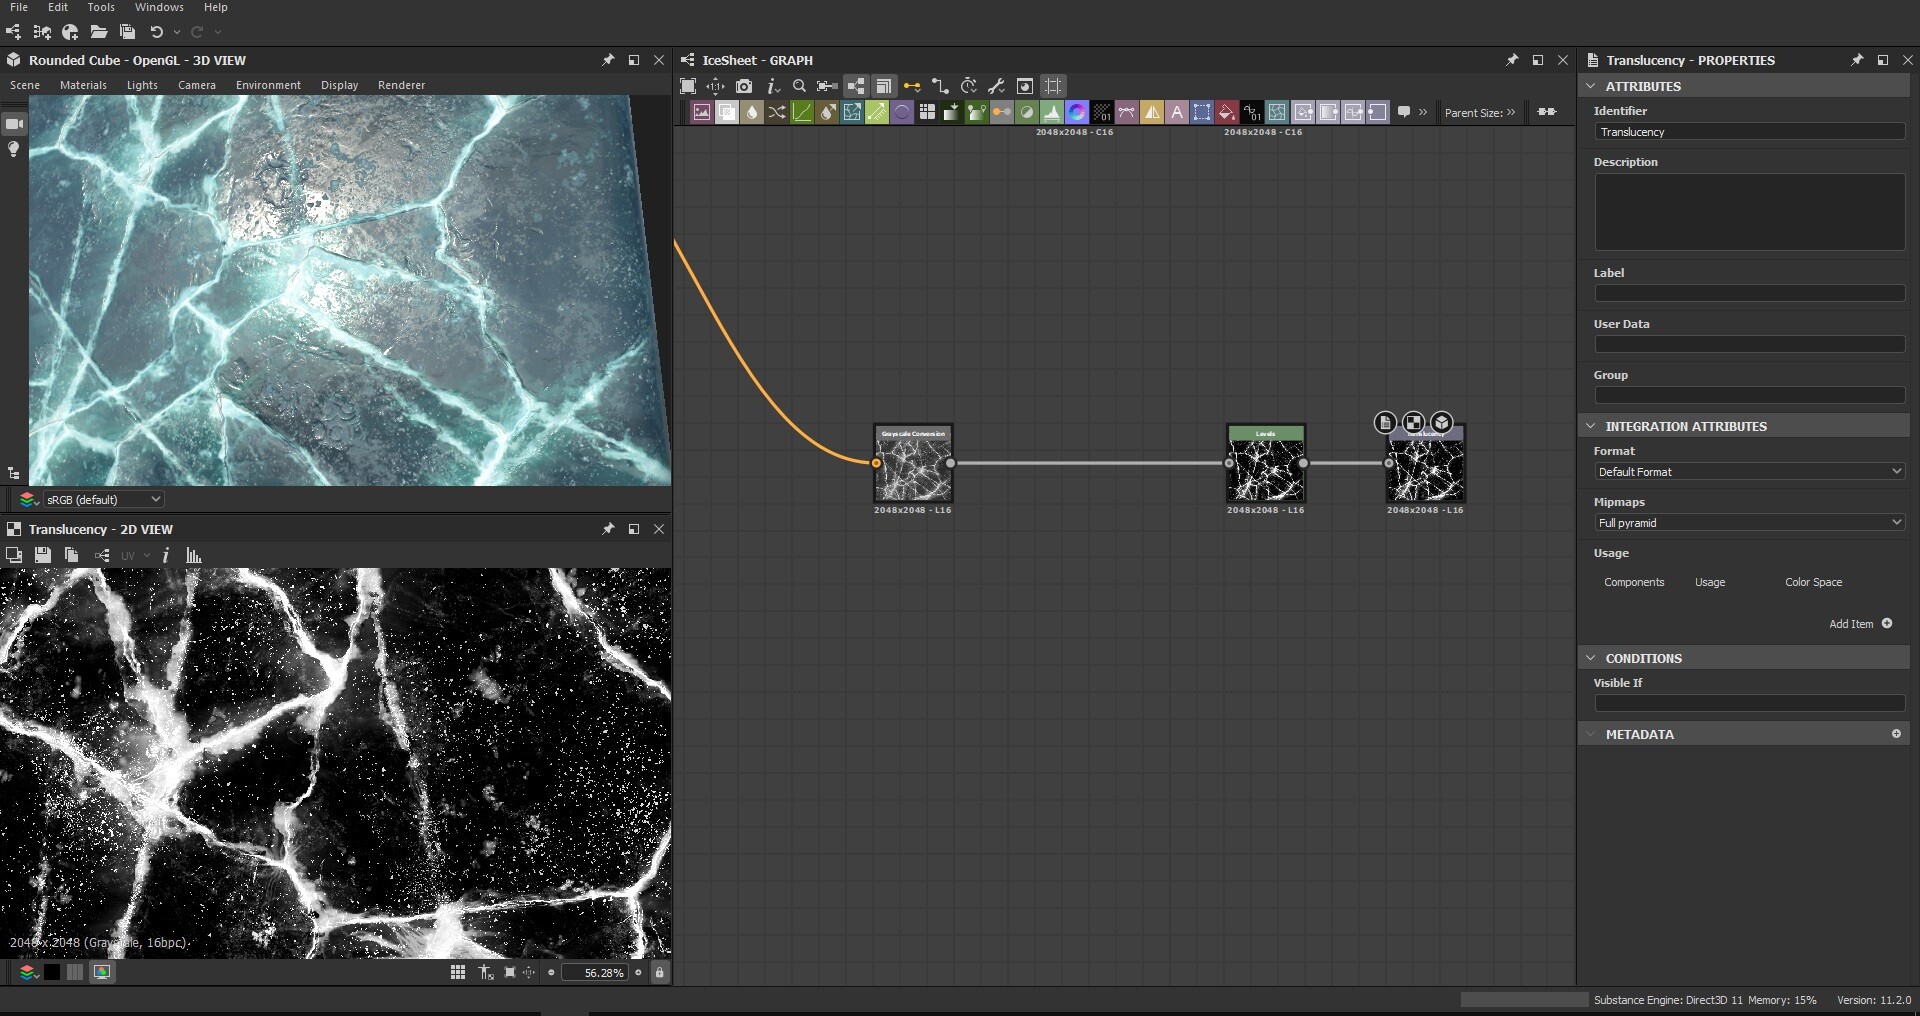This screenshot has width=1920, height=1016.
Task: Click the Identifier field containing Translucency
Action: point(1749,132)
